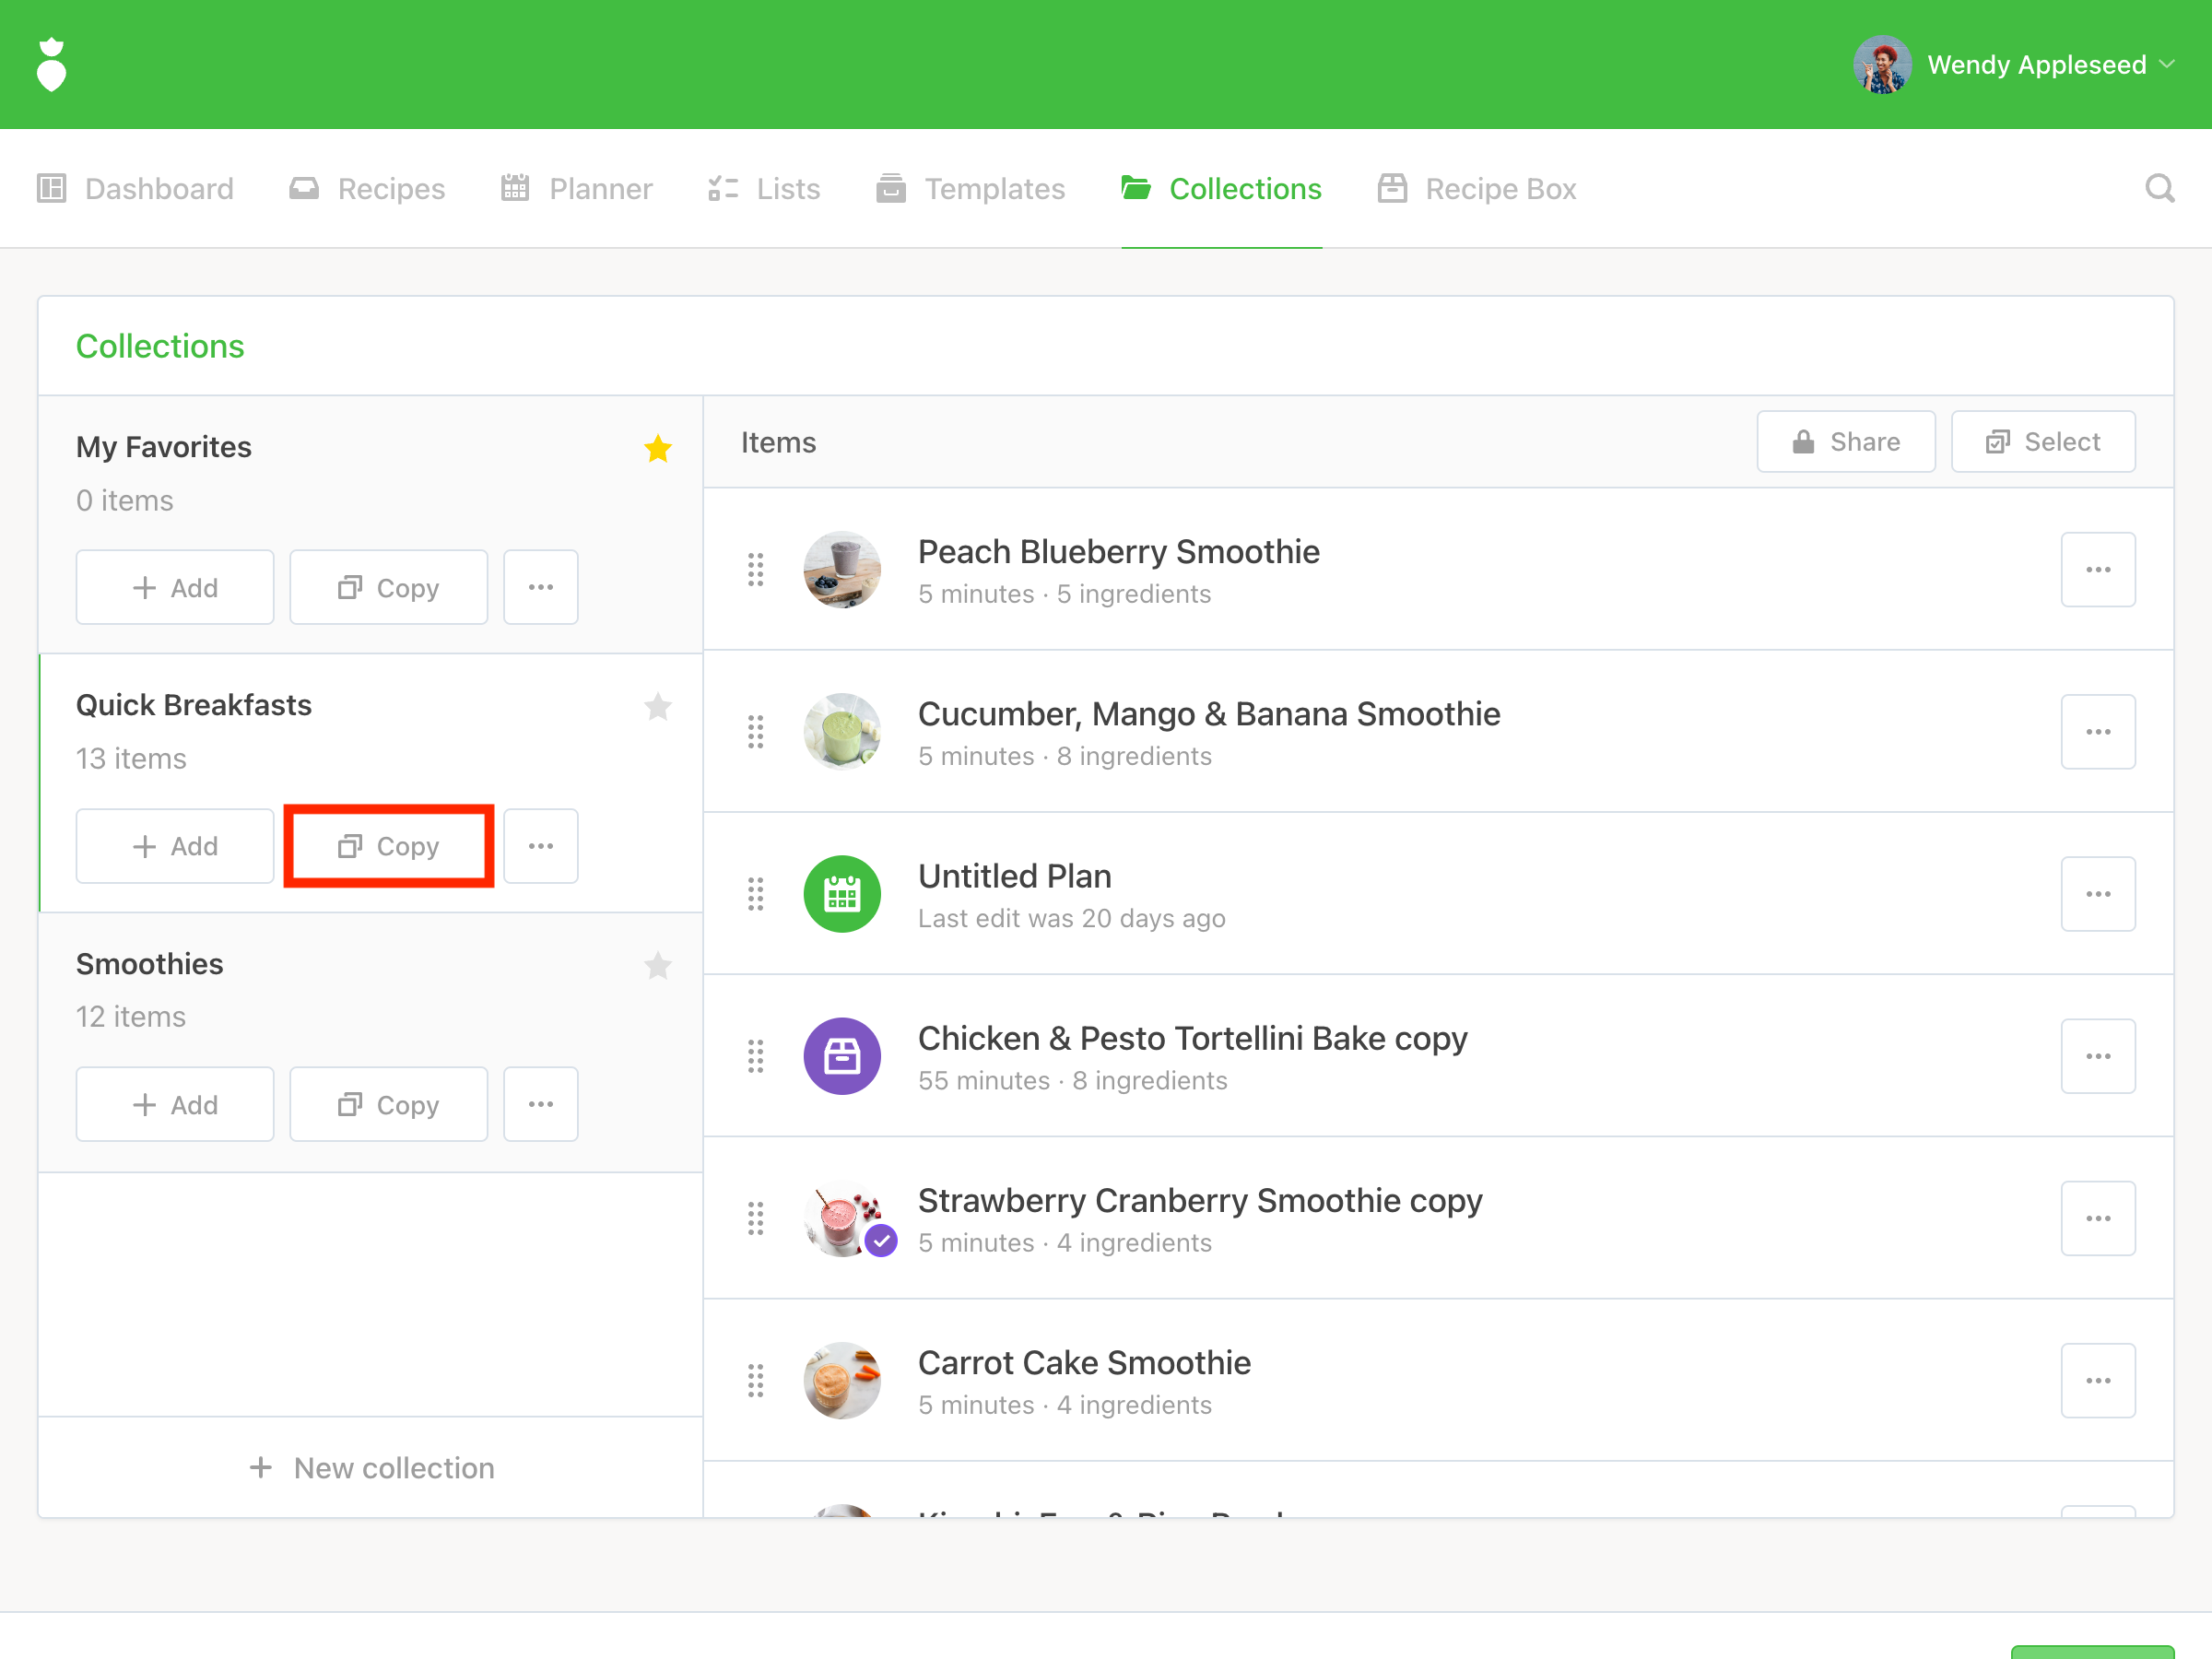
Task: Click the green Untitled Plan calendar icon
Action: click(x=841, y=894)
